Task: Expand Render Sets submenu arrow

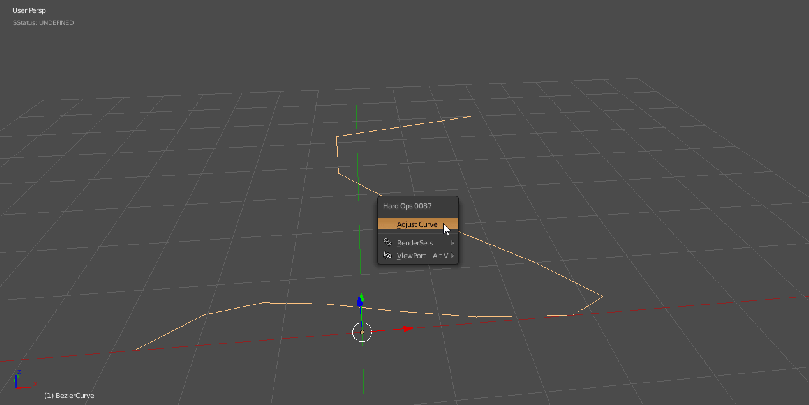Action: click(453, 241)
